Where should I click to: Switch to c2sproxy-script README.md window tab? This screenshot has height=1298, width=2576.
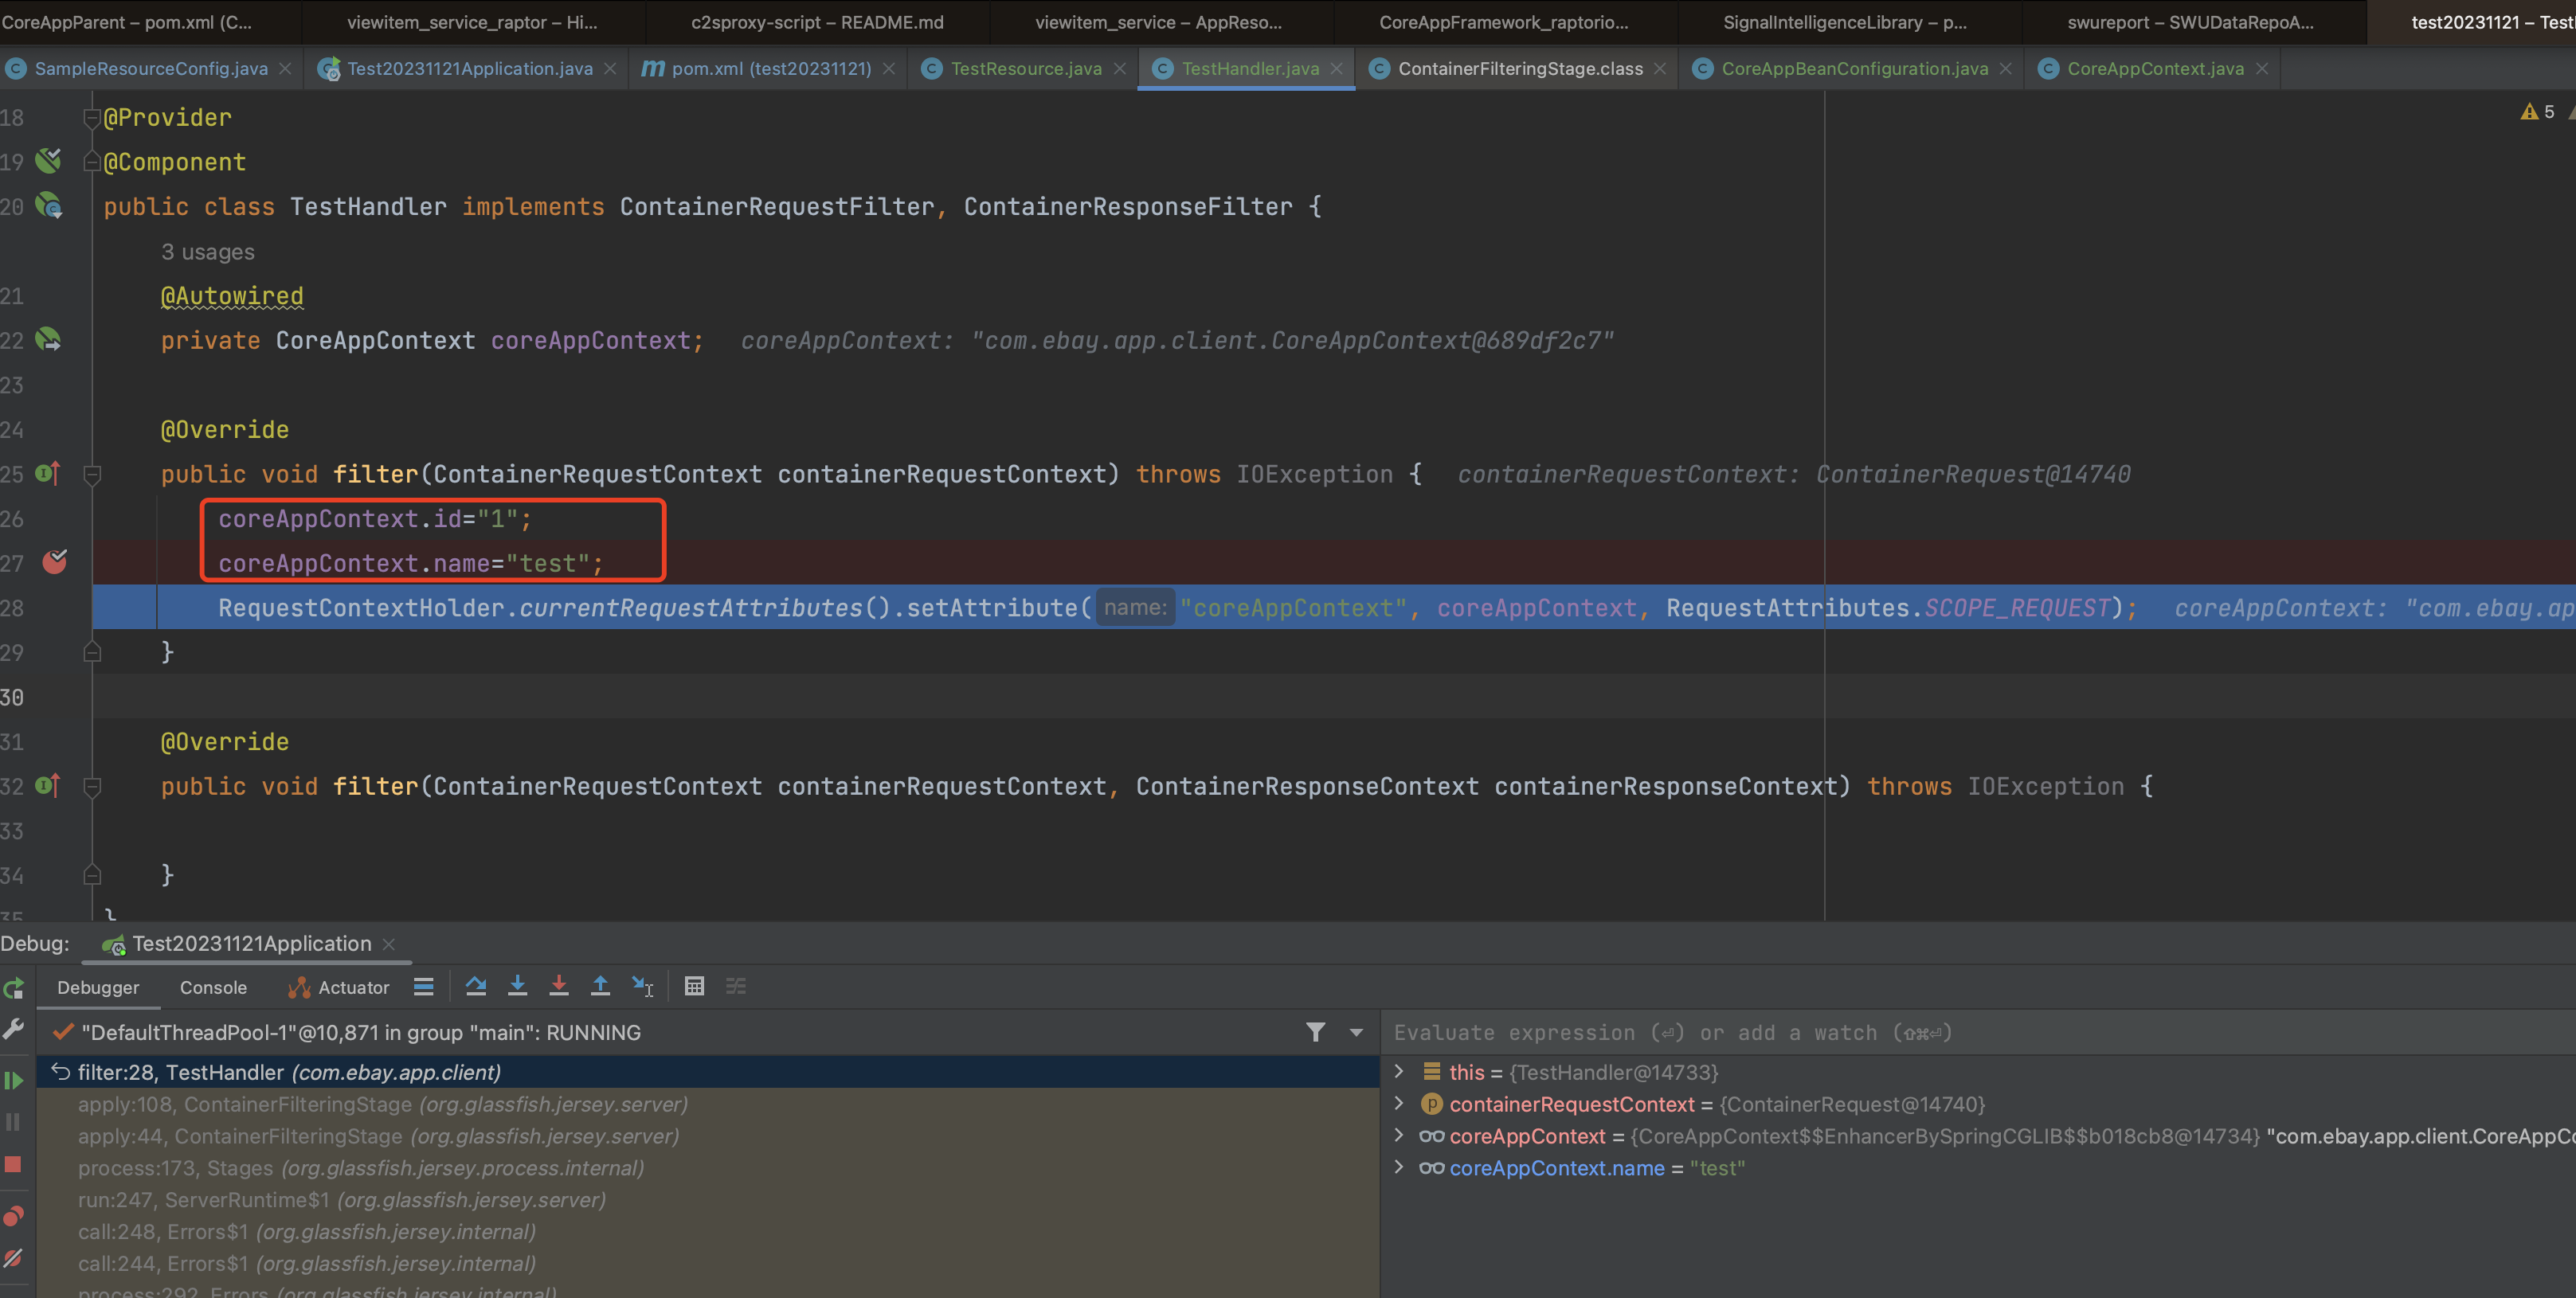[817, 22]
